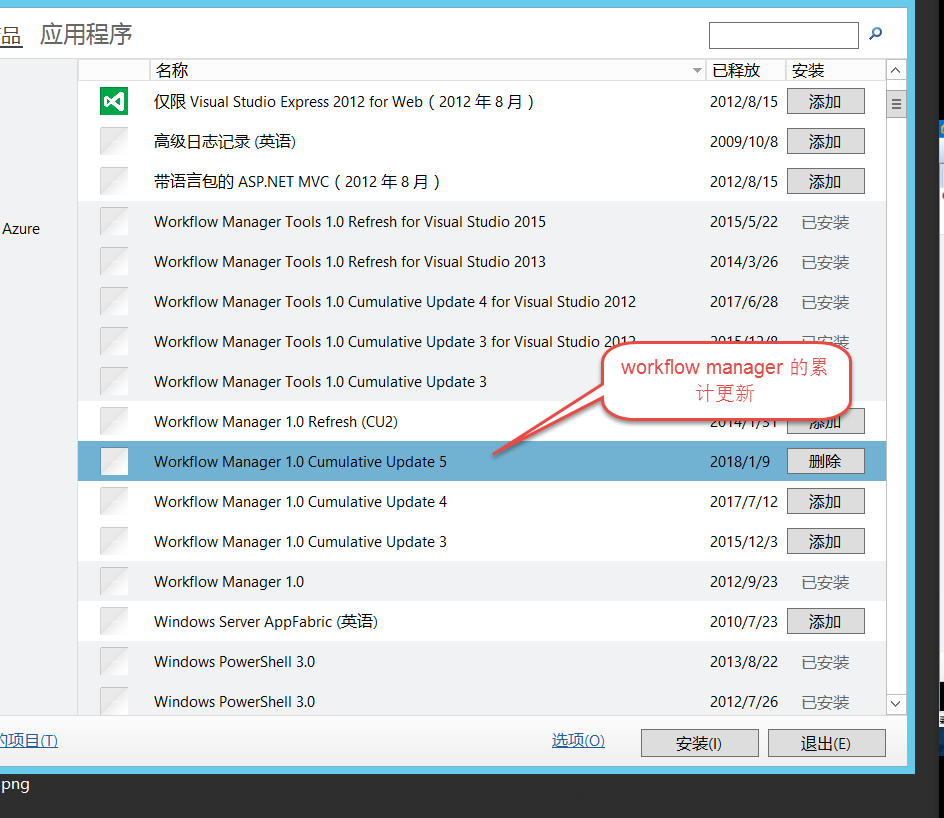Click icon beside Windows PowerShell 3.0 dated 2013/8/22
This screenshot has width=944, height=818.
114,662
